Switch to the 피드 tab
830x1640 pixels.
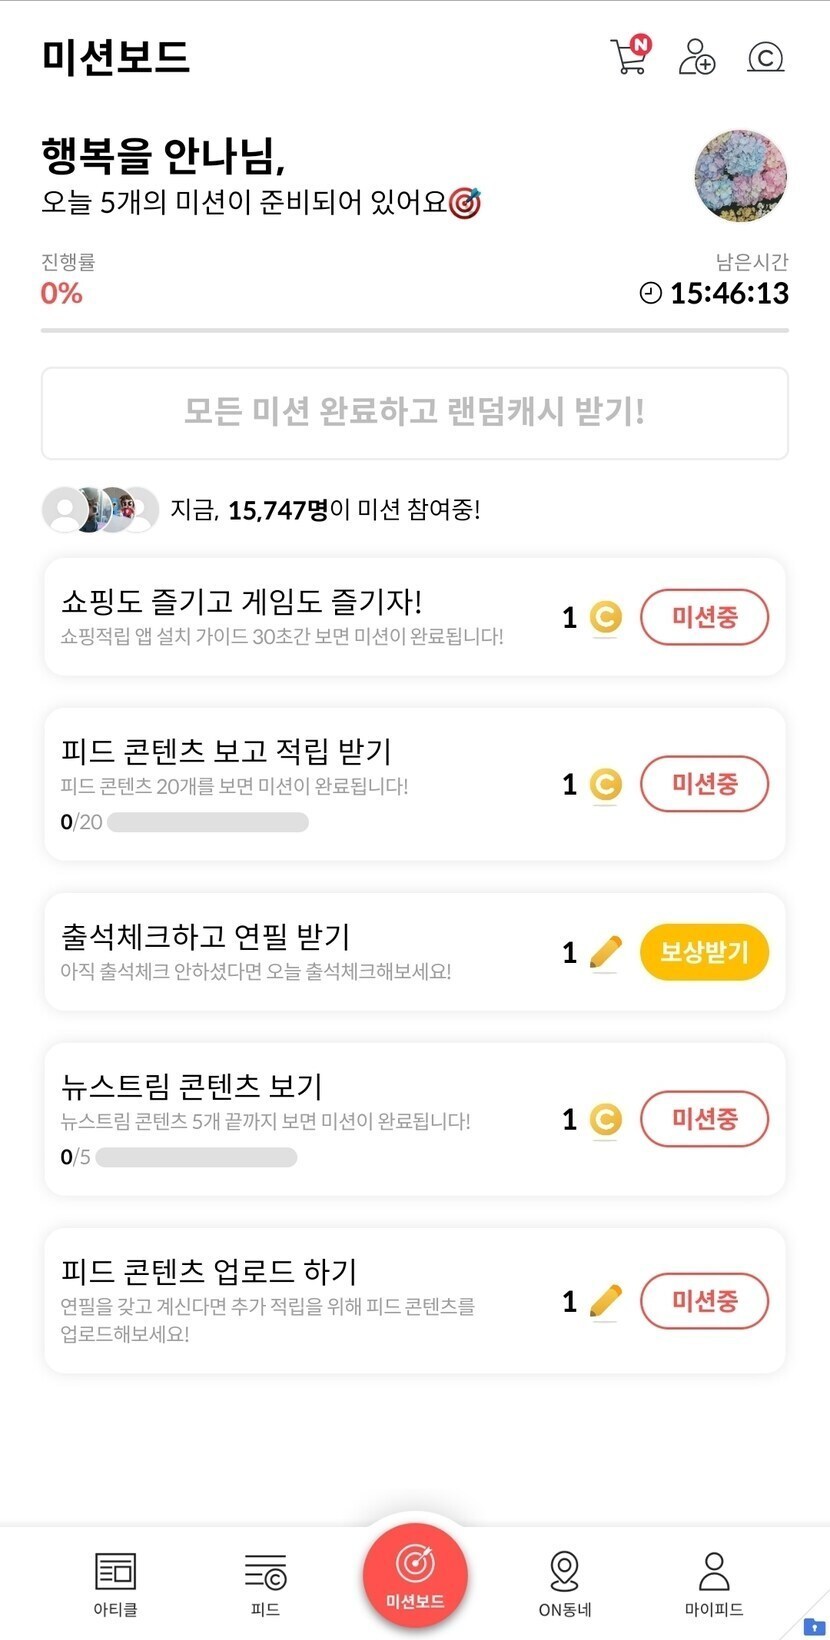point(265,1583)
